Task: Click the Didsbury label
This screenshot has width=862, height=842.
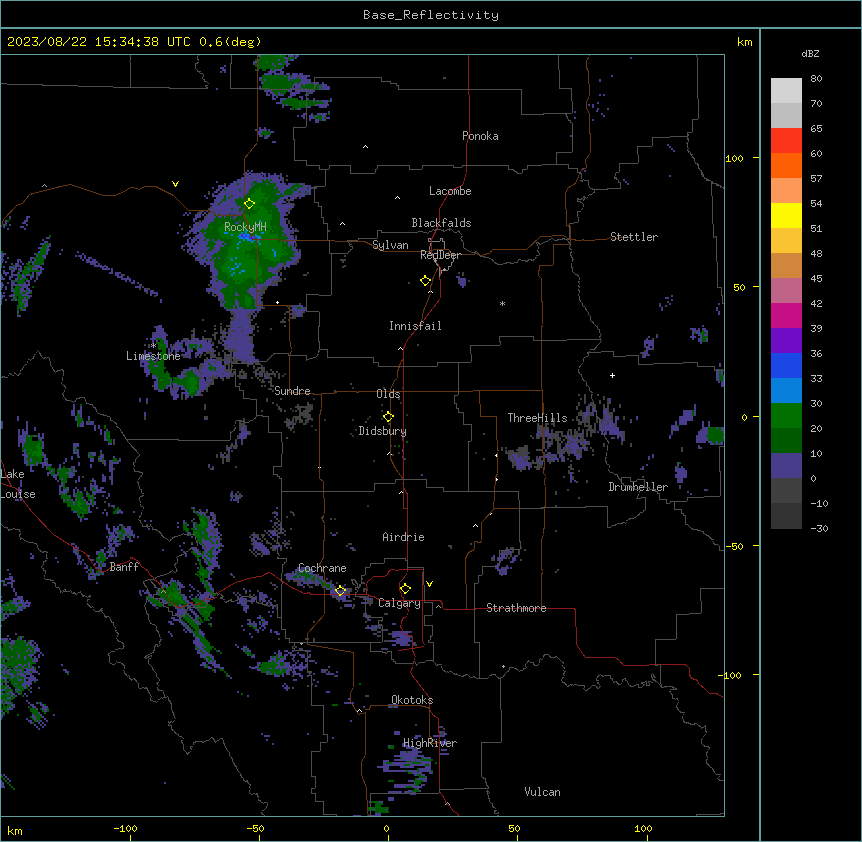Action: tap(382, 431)
